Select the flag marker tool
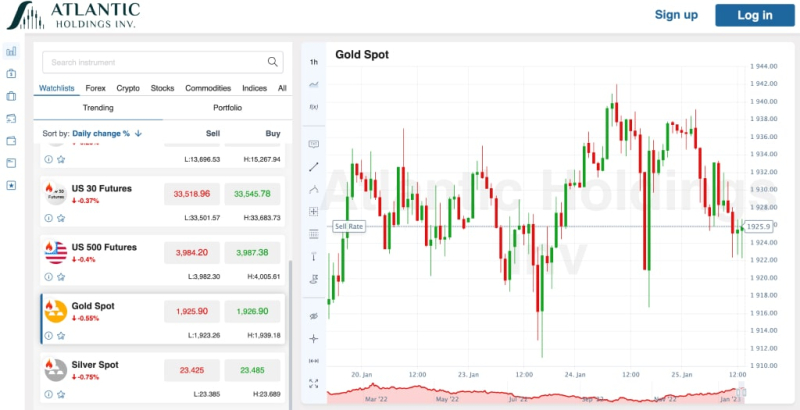This screenshot has width=800, height=410. pos(314,279)
